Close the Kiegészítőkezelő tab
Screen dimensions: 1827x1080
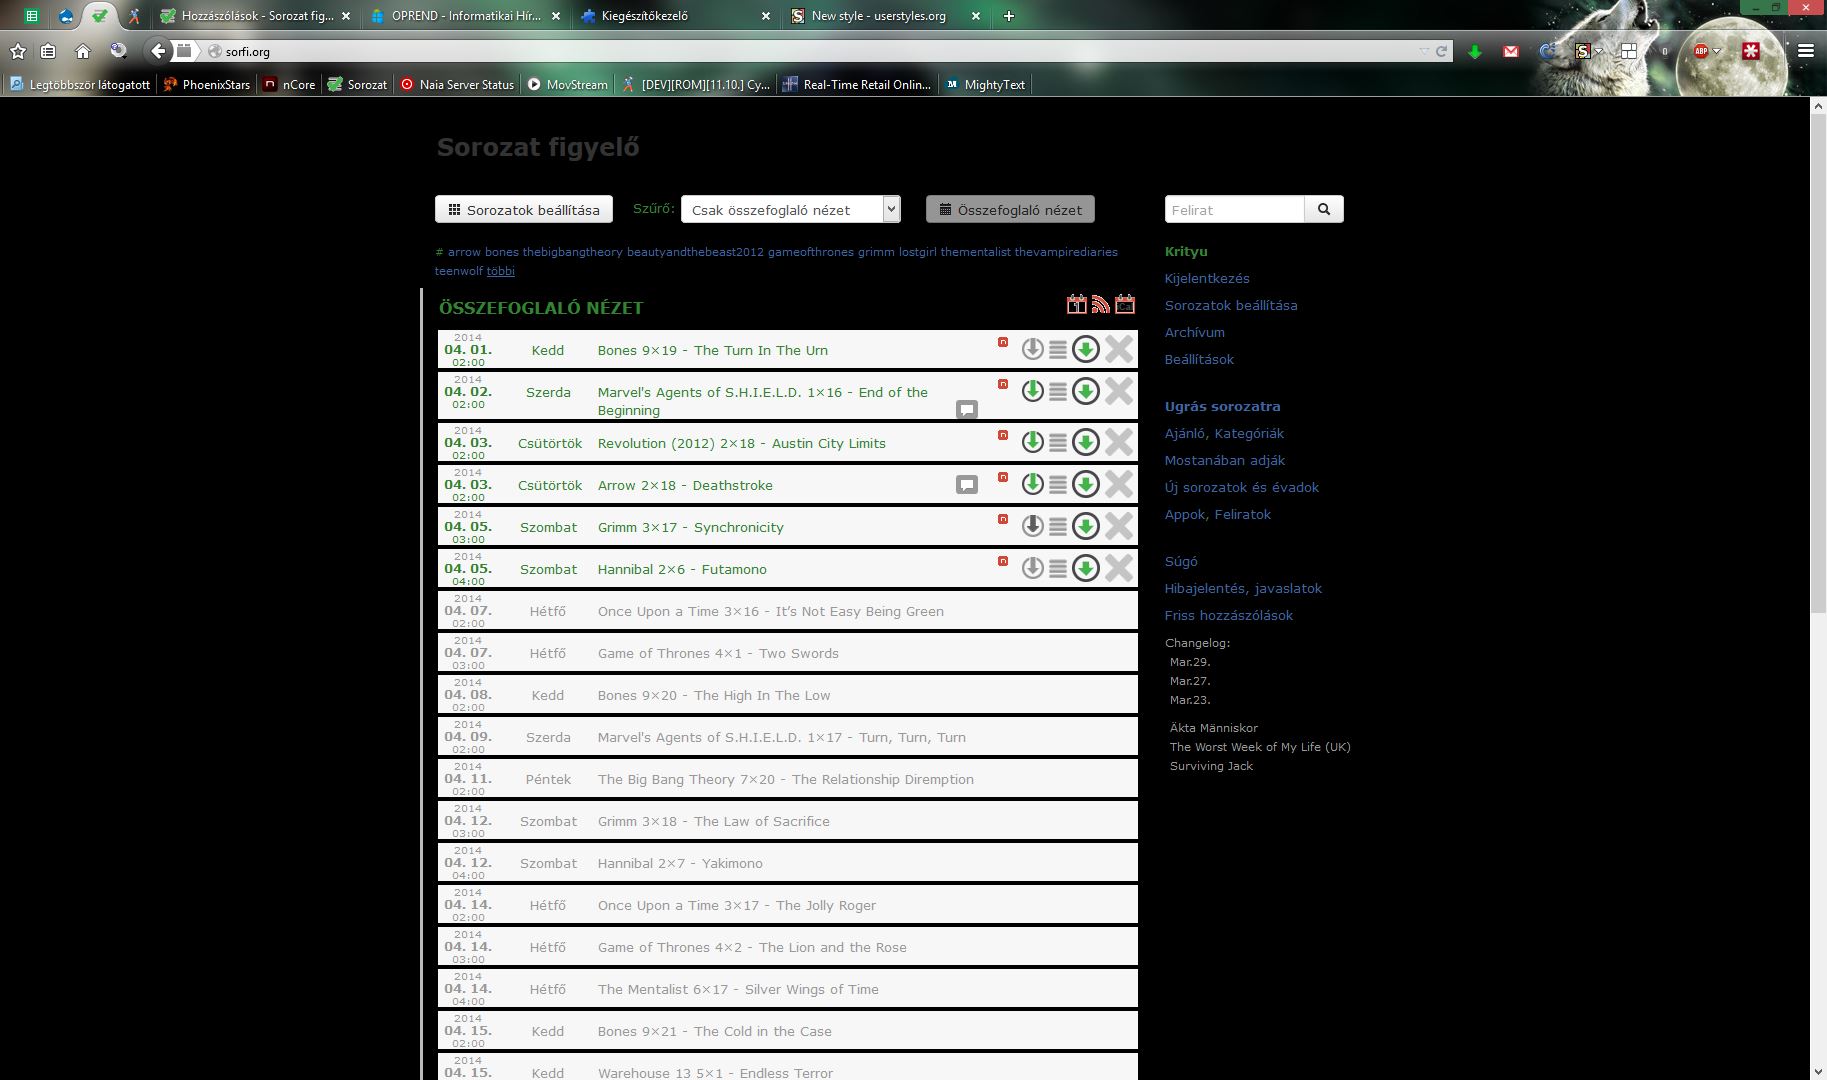[765, 16]
